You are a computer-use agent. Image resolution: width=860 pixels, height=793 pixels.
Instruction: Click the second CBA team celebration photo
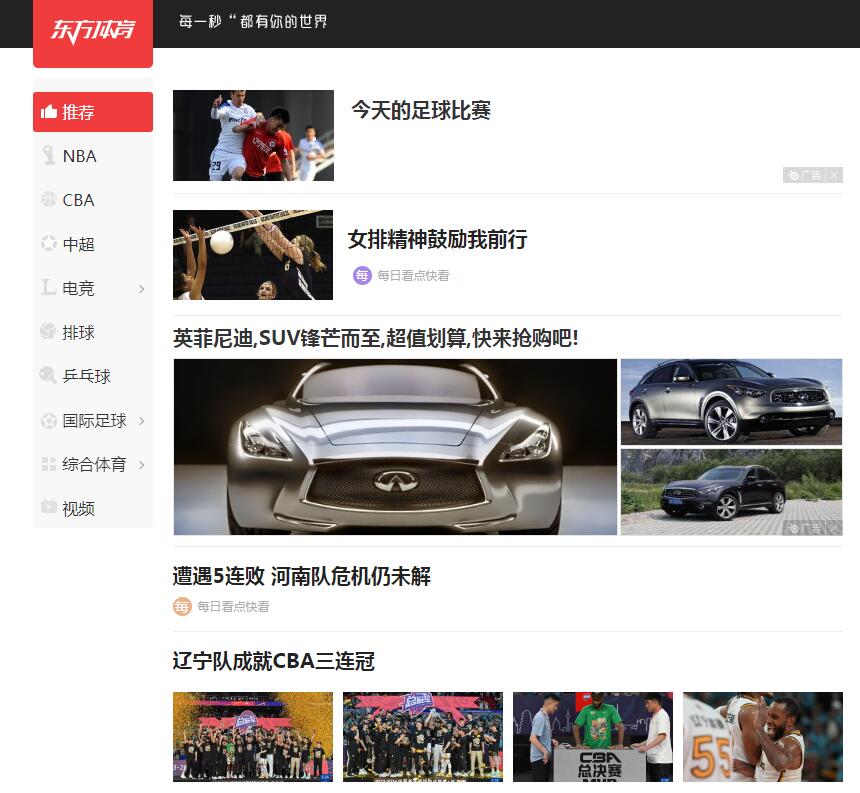[x=423, y=737]
